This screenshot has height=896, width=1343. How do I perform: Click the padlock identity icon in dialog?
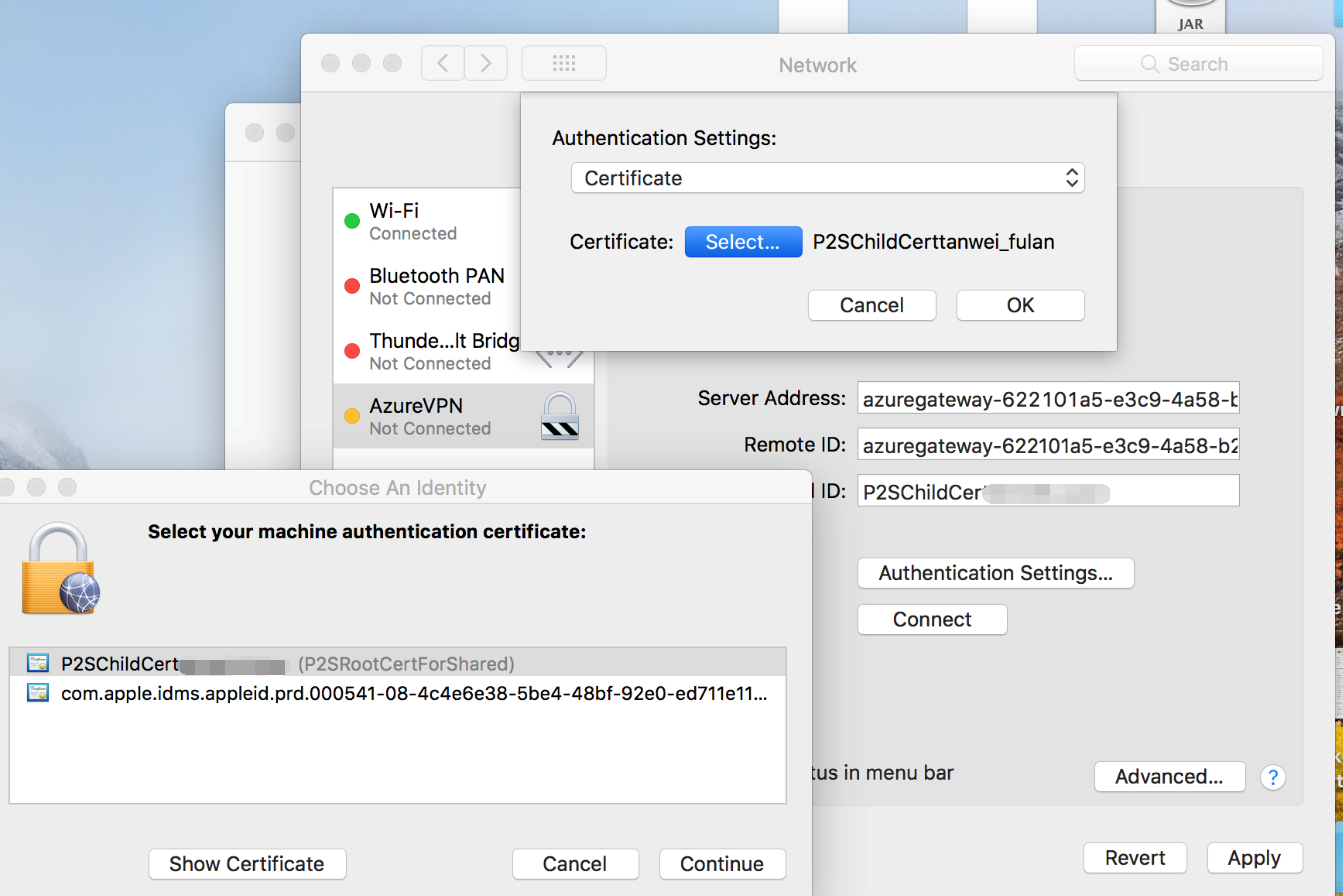60,570
